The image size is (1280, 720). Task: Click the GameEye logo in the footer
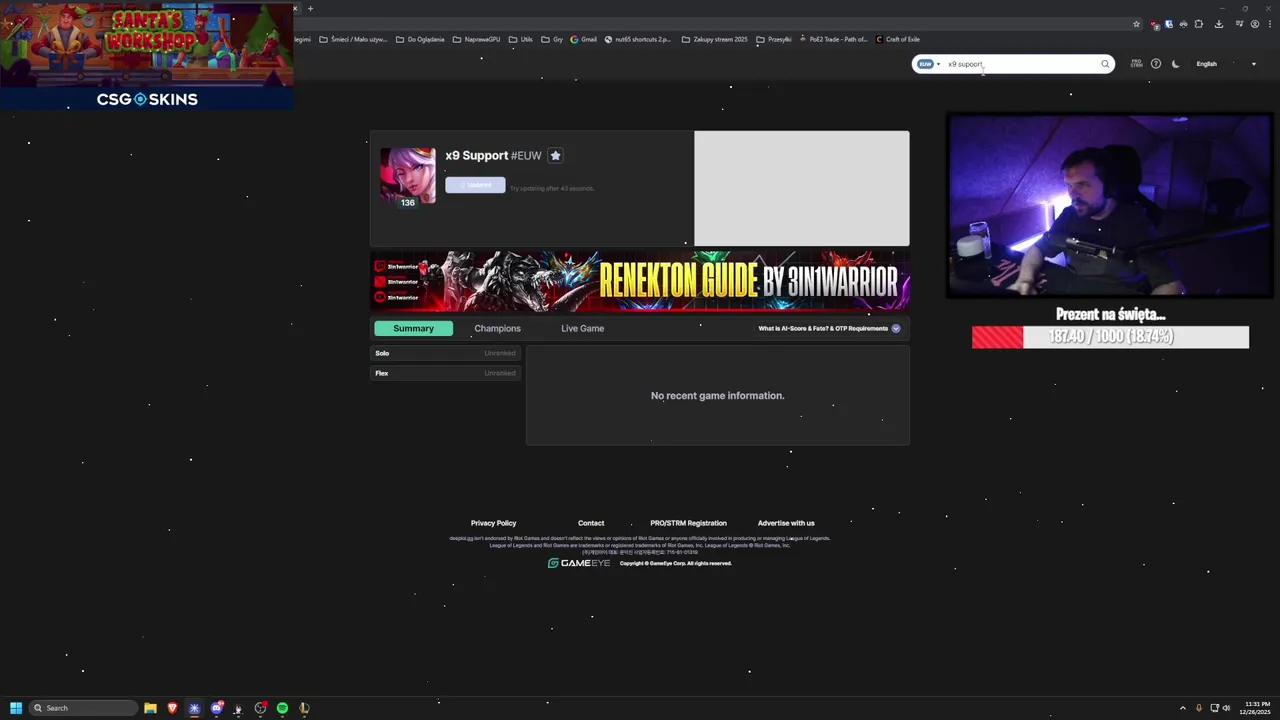(x=579, y=563)
